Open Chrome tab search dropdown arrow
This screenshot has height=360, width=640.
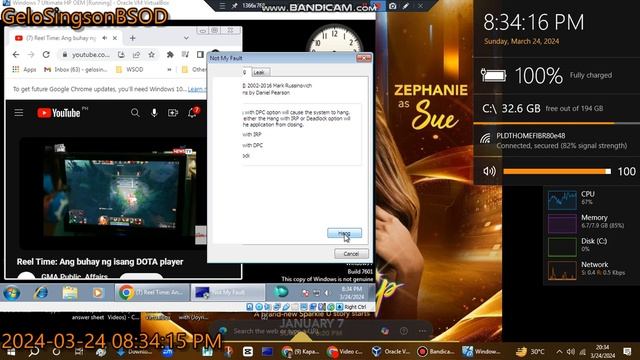[186, 38]
